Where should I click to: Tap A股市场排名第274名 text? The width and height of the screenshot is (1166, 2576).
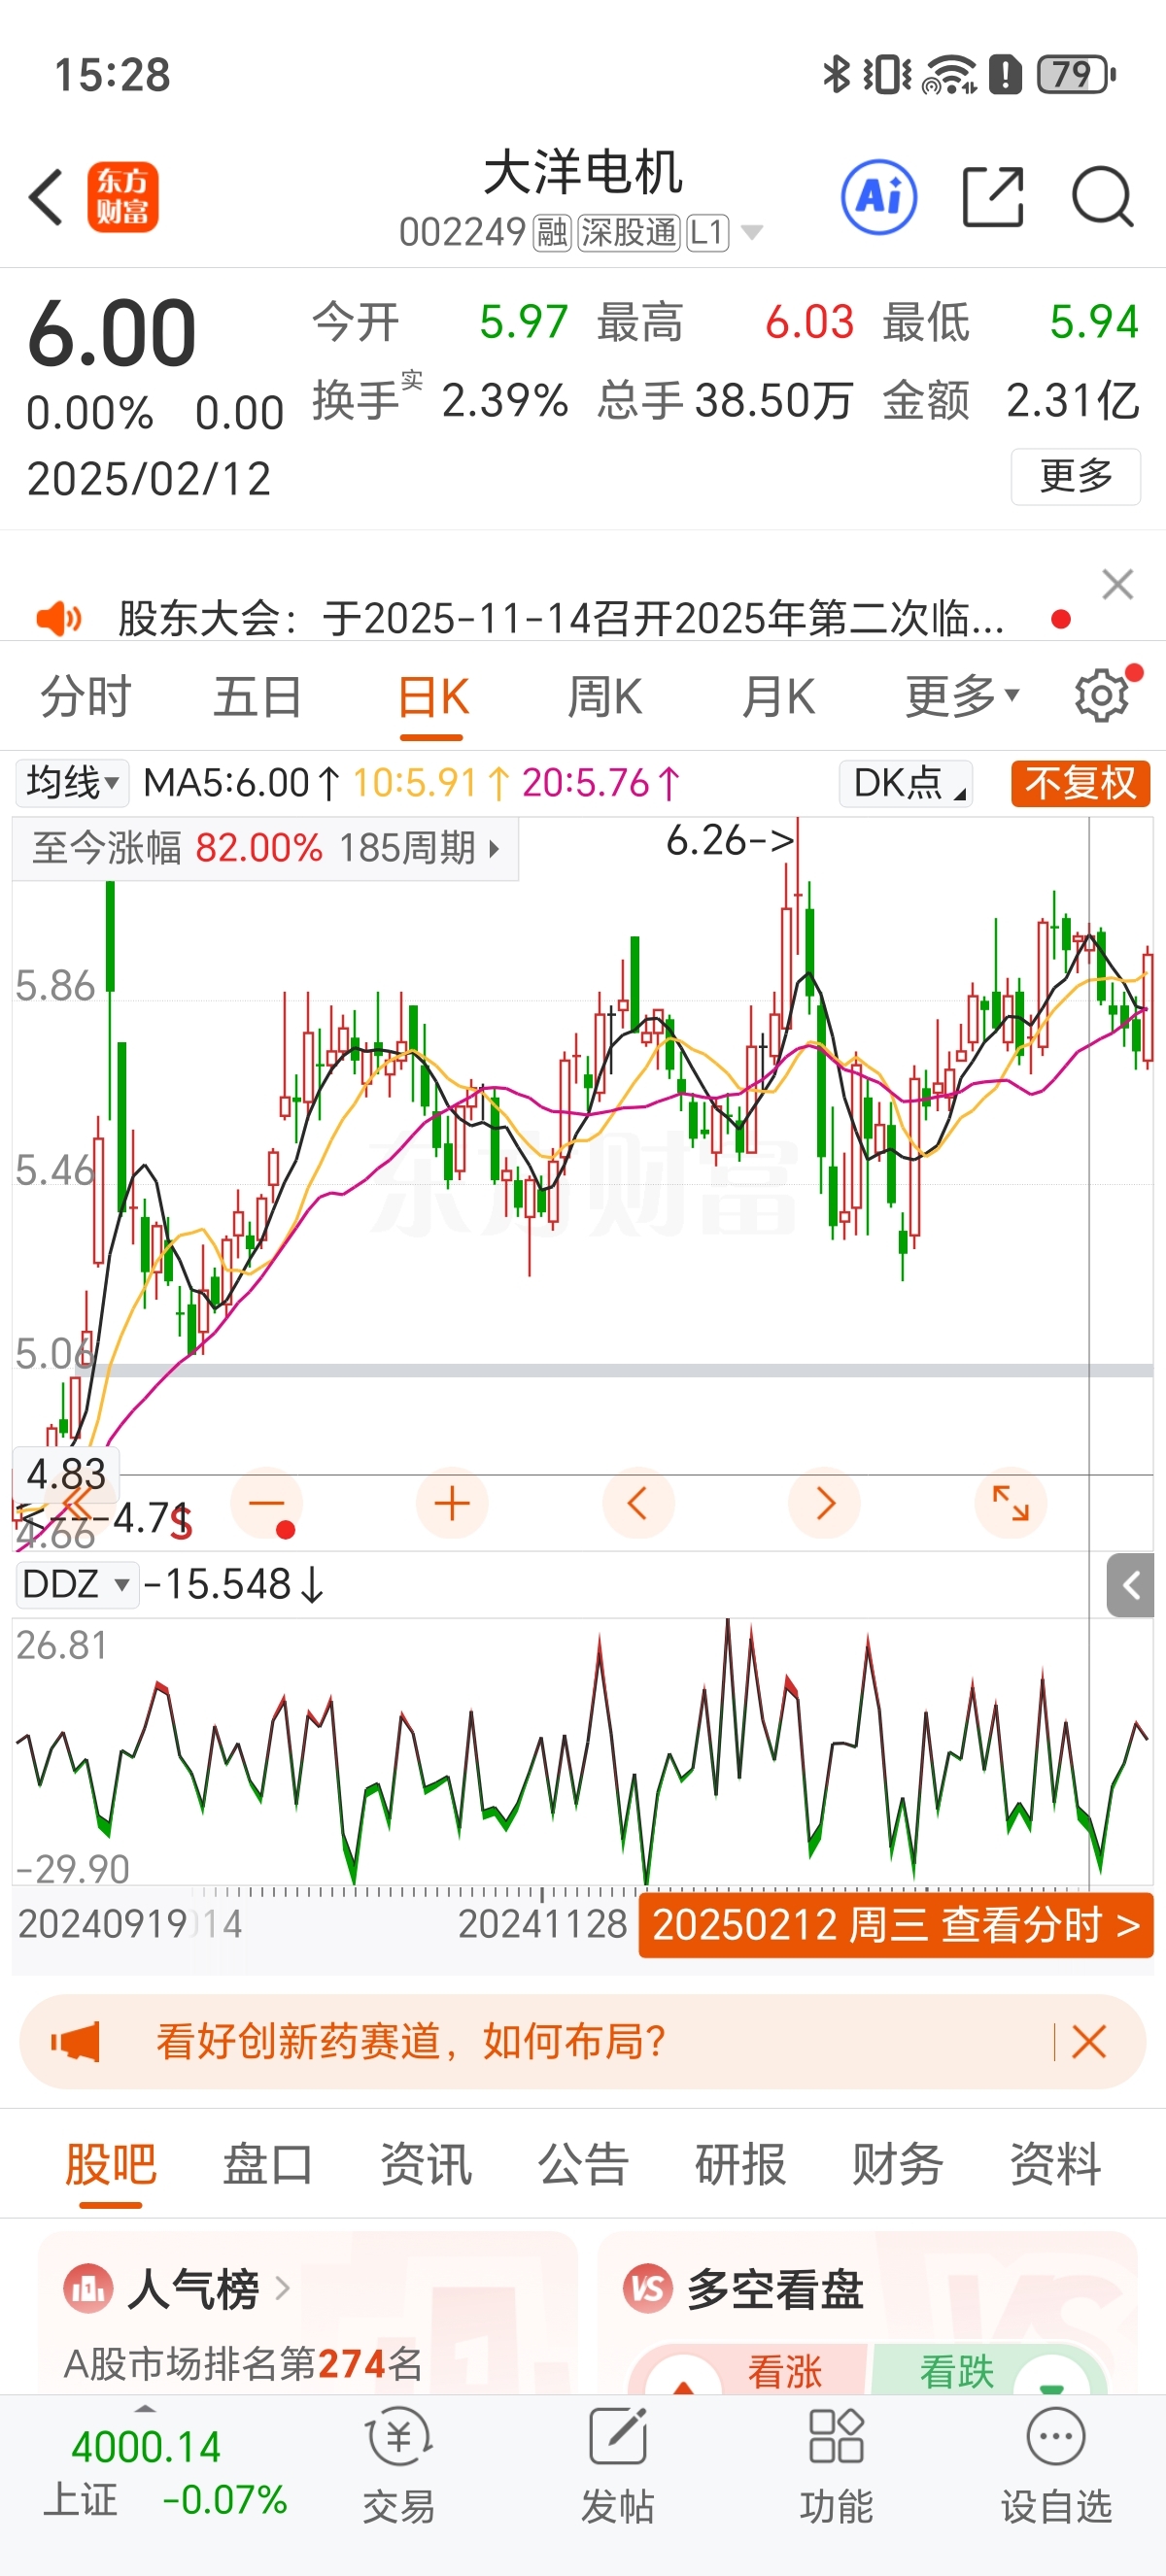click(x=243, y=2364)
